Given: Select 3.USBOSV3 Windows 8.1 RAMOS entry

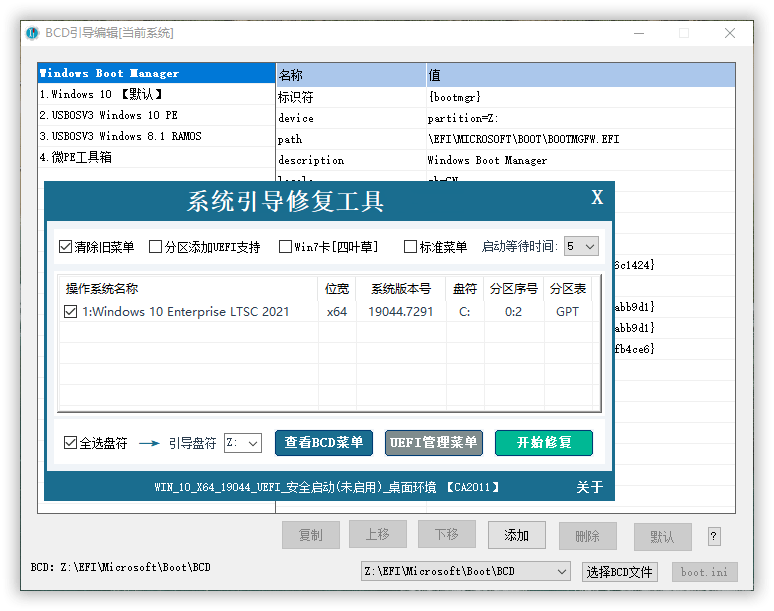Looking at the screenshot, I should [x=156, y=136].
